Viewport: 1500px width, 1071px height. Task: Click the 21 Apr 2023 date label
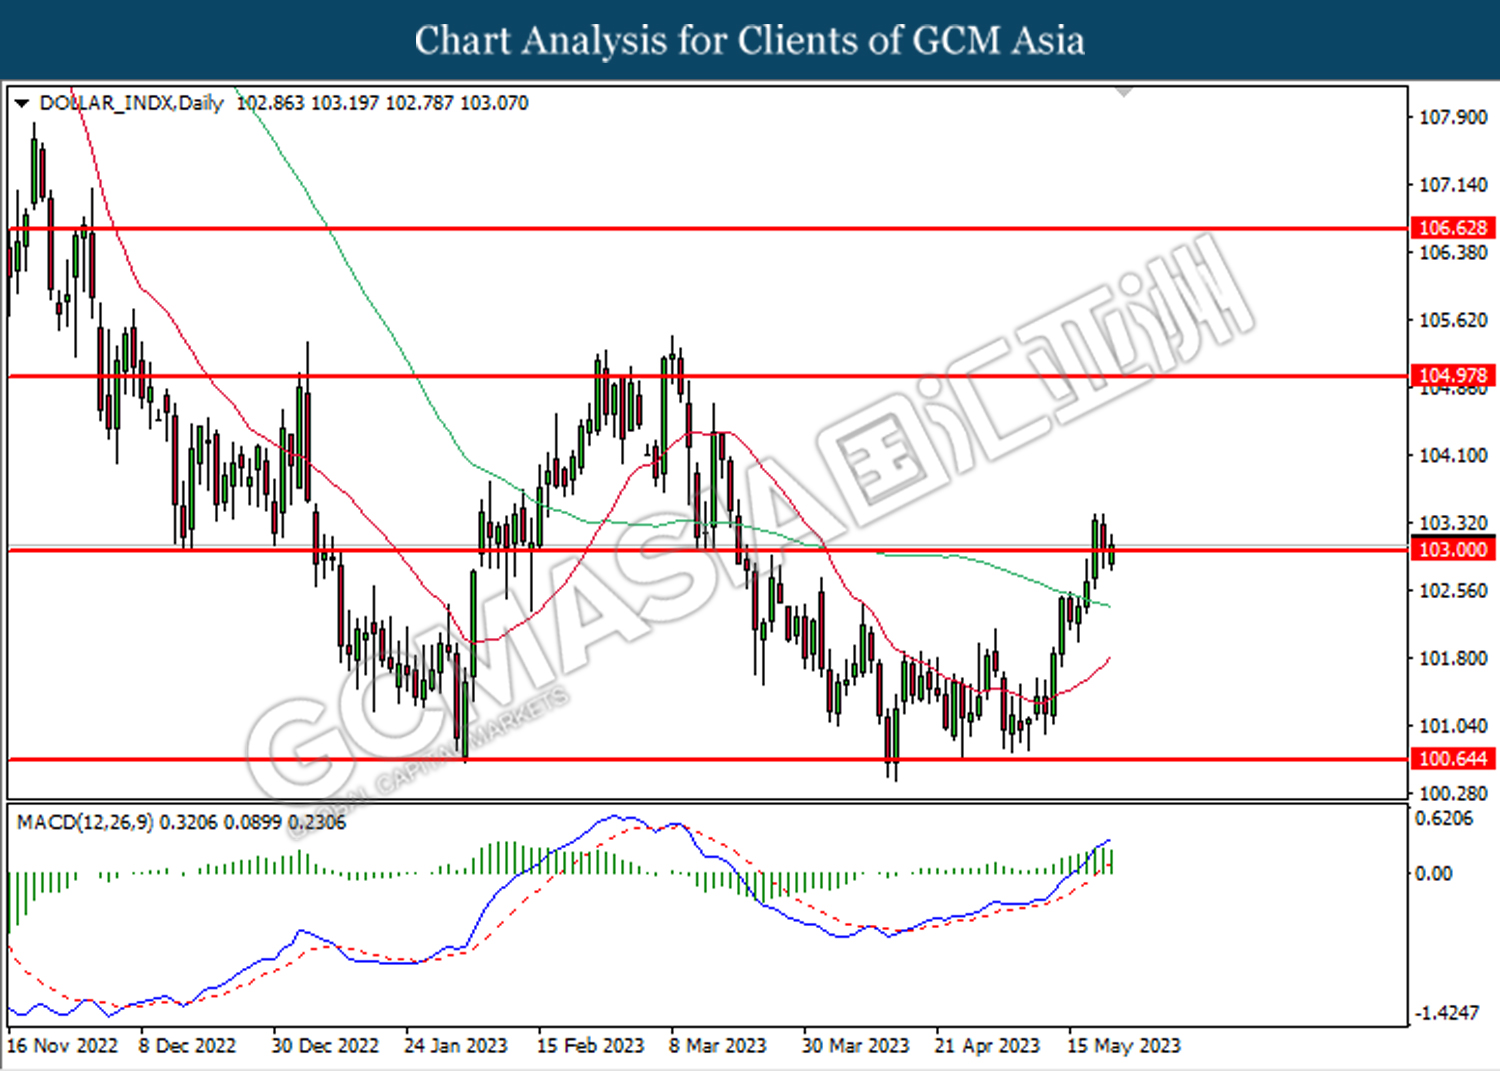click(x=987, y=1046)
